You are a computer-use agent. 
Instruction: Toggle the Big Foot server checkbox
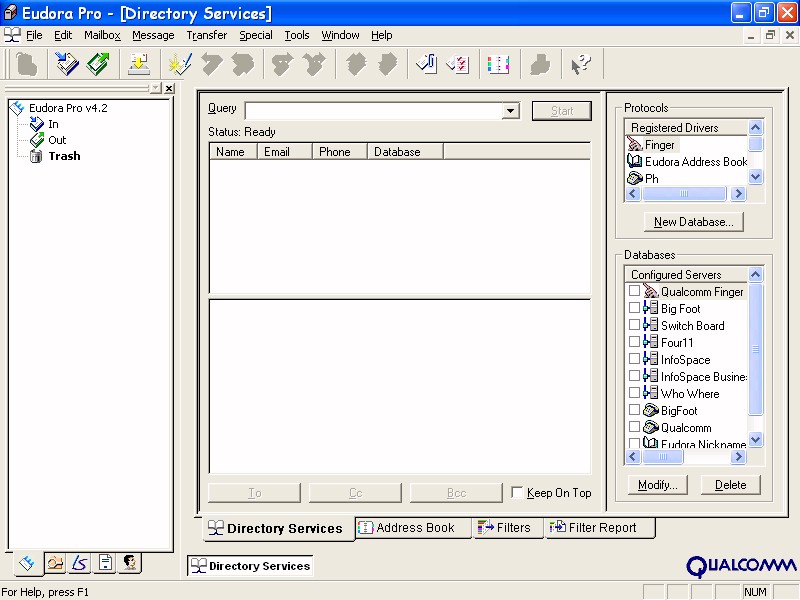click(634, 308)
